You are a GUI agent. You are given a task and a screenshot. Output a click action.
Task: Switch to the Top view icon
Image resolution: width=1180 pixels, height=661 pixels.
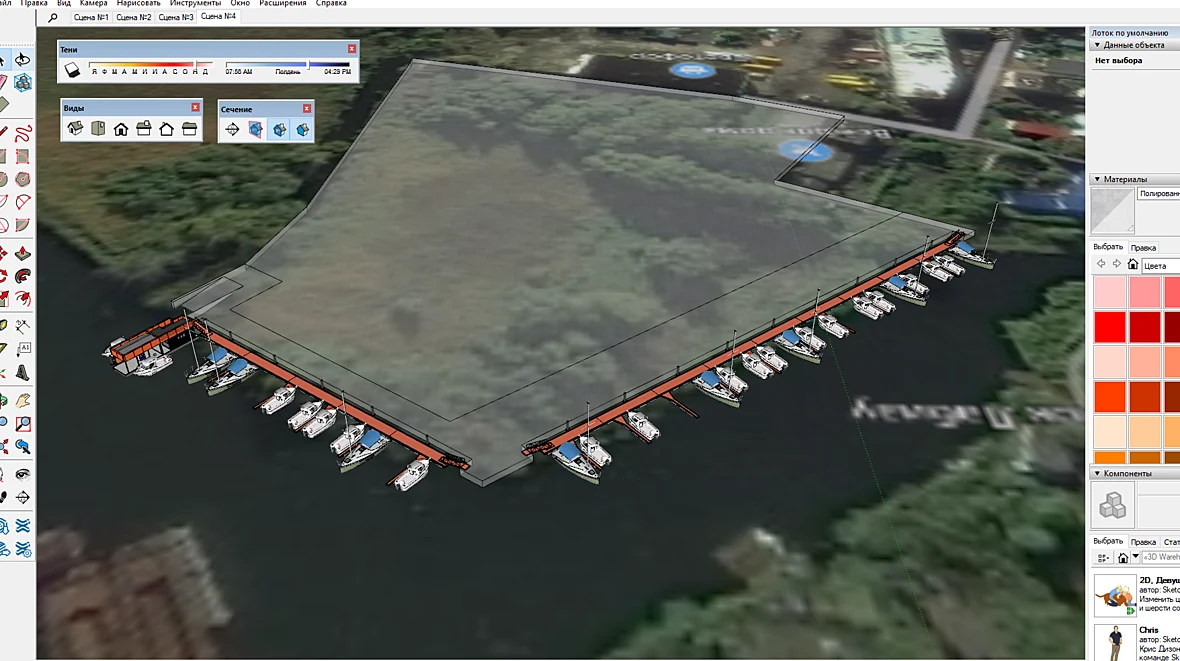pos(98,129)
